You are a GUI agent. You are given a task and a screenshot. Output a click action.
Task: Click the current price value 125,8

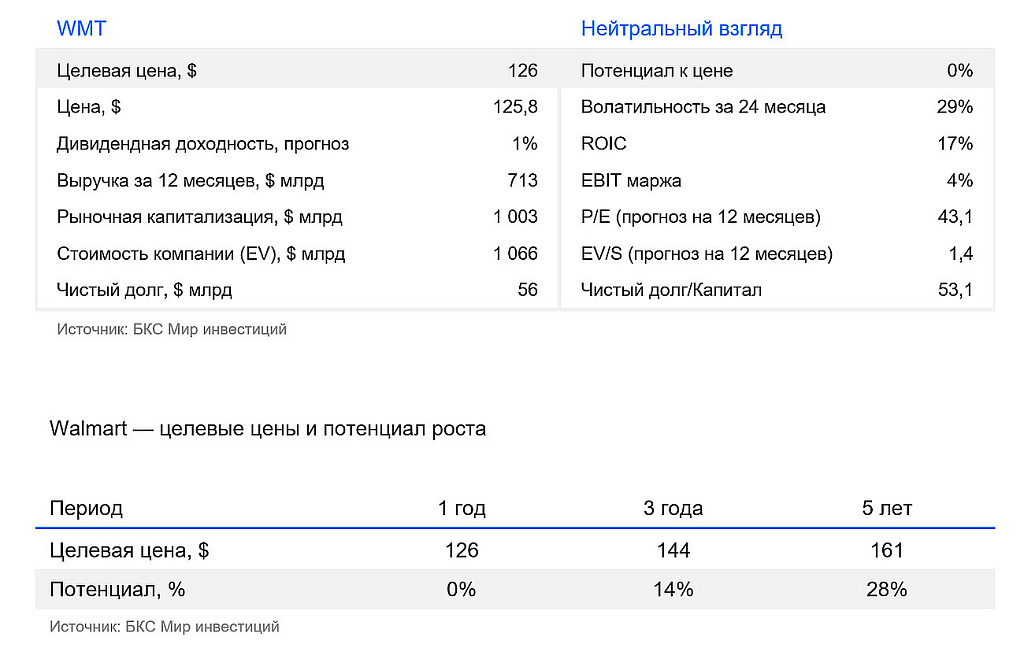(515, 107)
